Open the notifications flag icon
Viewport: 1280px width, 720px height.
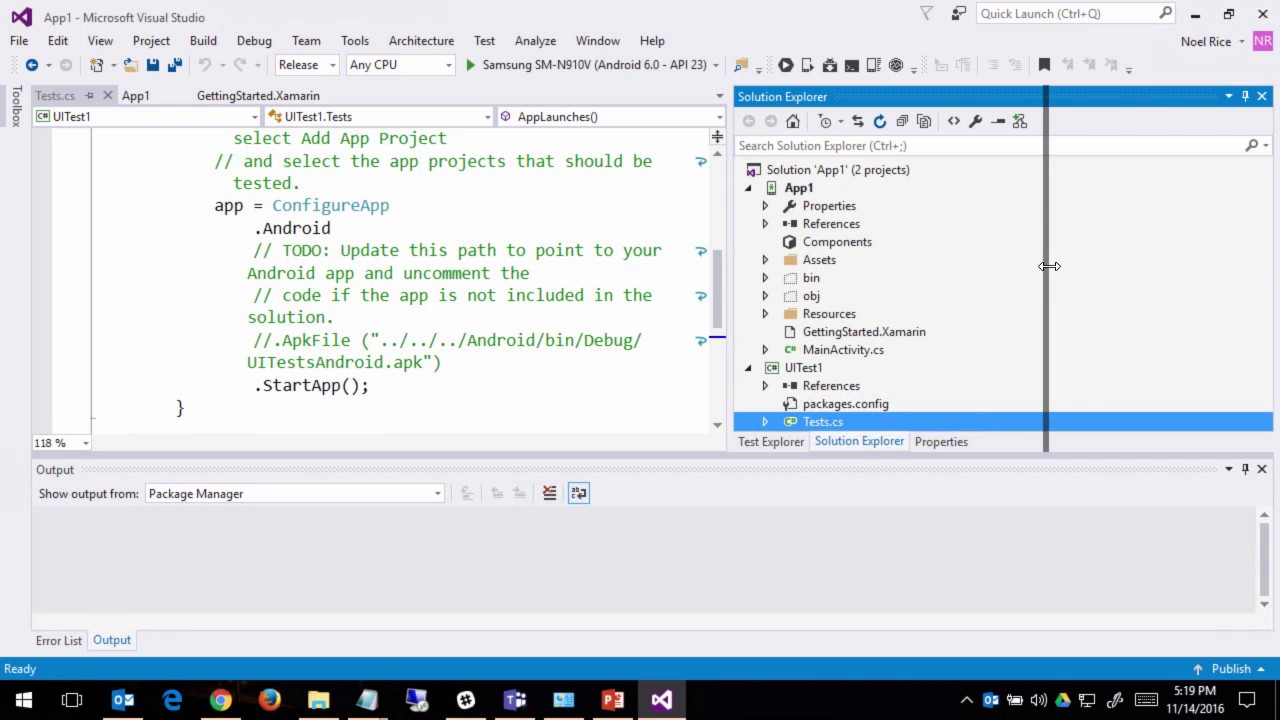[926, 14]
